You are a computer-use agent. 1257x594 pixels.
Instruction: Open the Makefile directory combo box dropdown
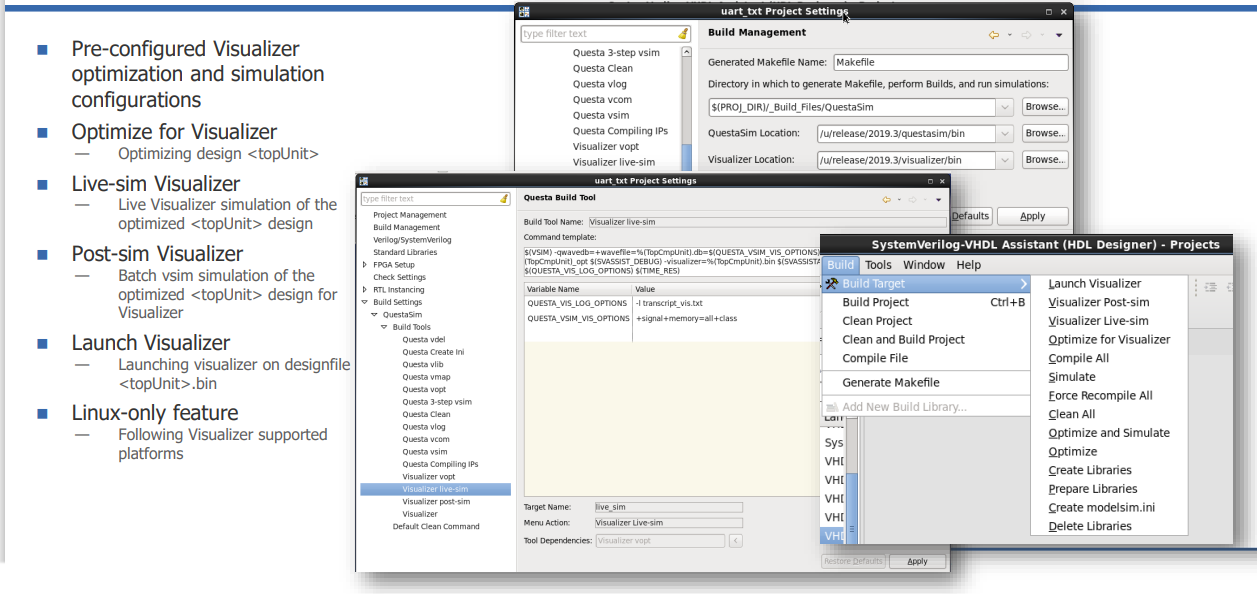(1005, 107)
